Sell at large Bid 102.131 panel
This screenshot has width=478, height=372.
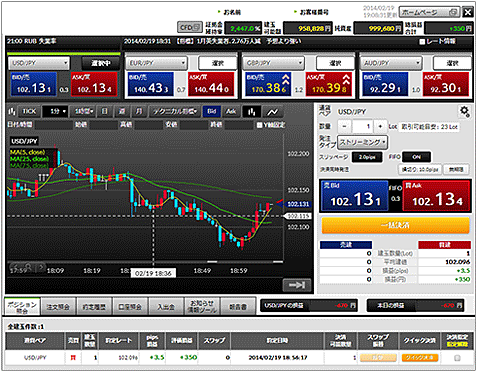pos(354,196)
